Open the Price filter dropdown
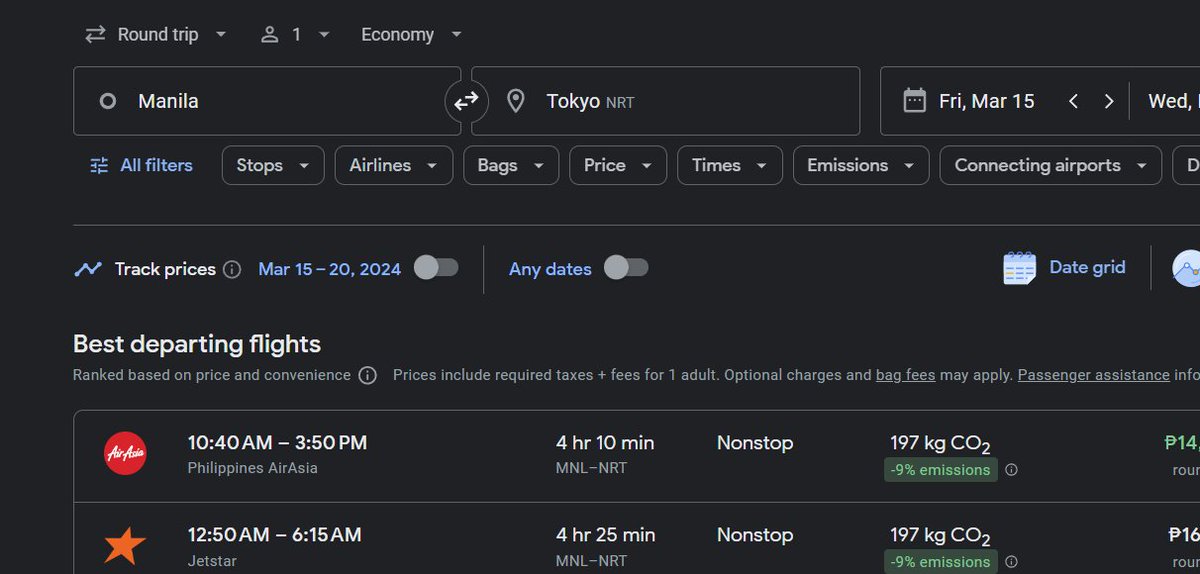This screenshot has width=1200, height=574. click(618, 165)
